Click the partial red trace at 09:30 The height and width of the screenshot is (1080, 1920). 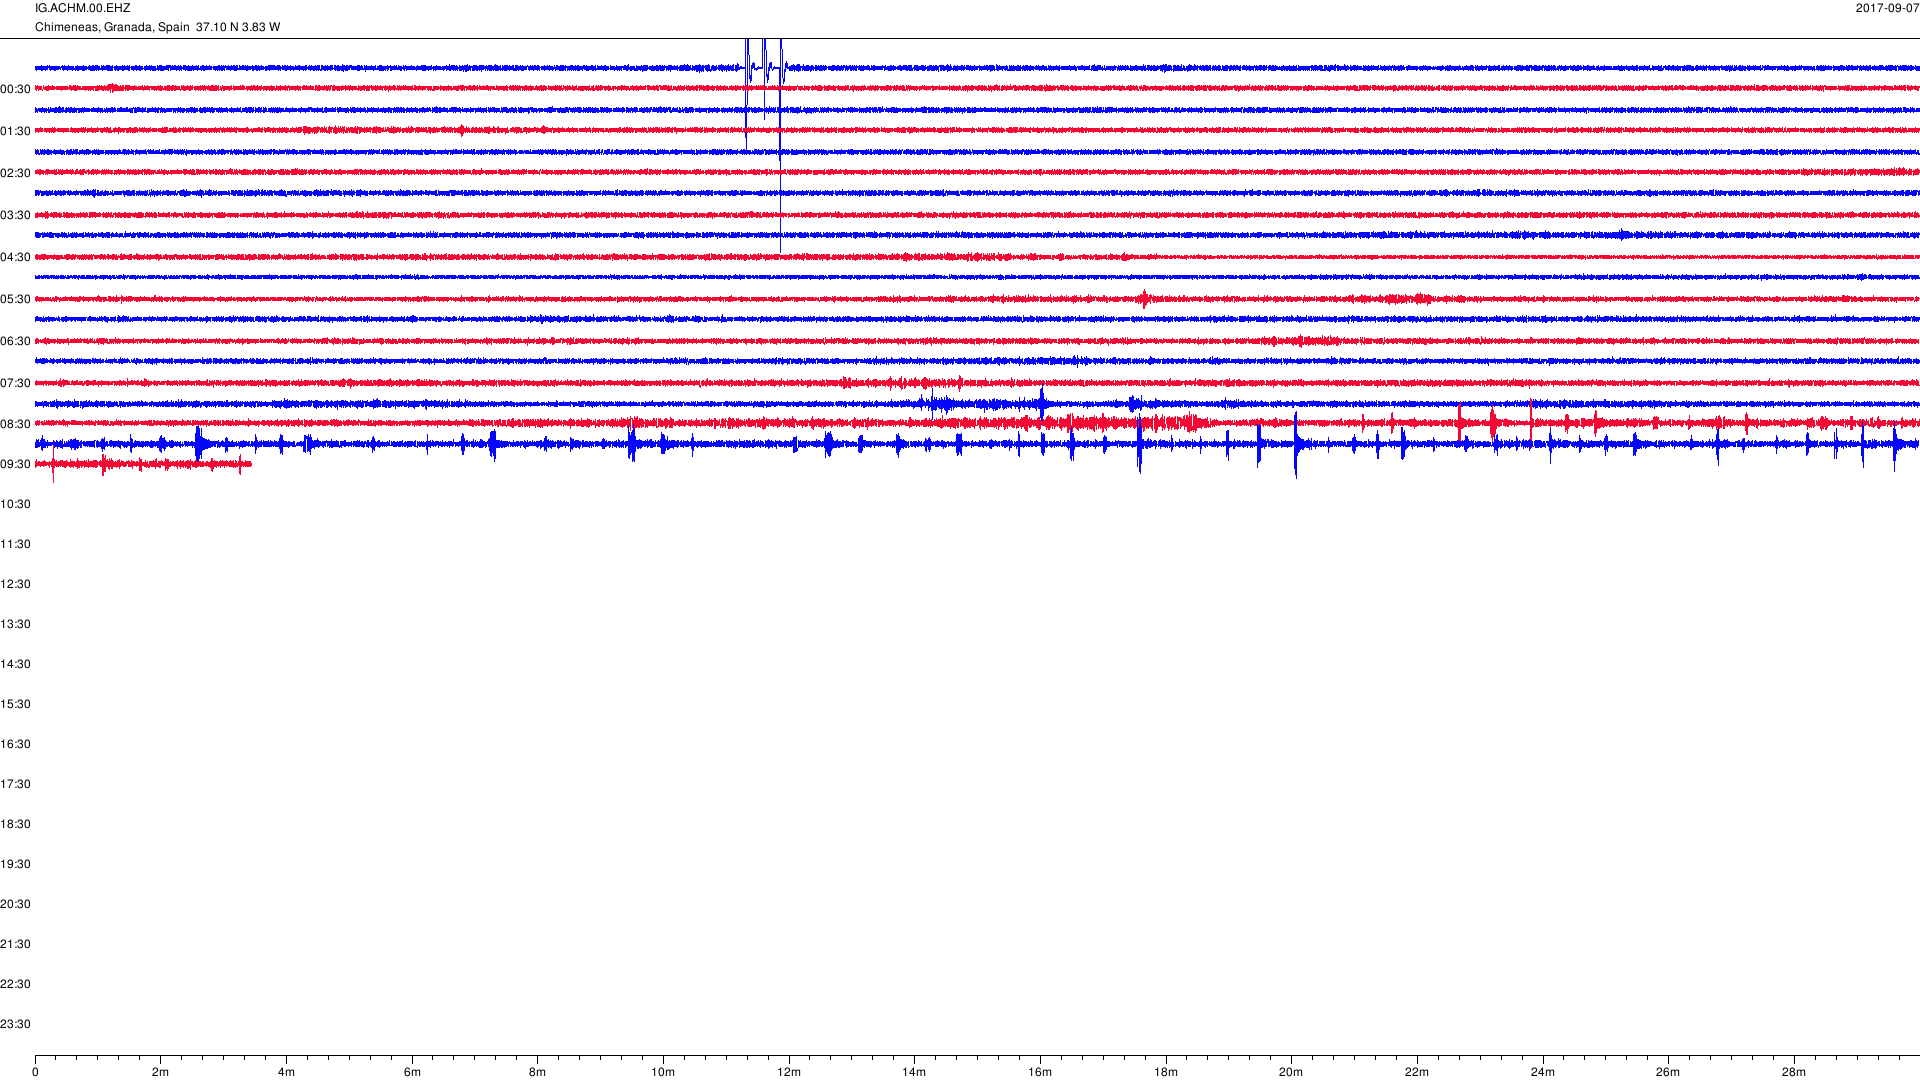(143, 464)
